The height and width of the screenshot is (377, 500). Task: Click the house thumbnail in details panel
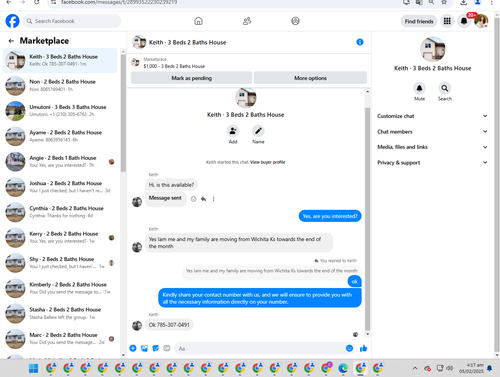coord(432,49)
